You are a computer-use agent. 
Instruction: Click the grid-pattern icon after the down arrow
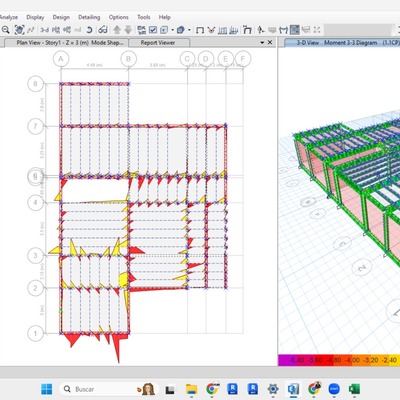tap(142, 30)
